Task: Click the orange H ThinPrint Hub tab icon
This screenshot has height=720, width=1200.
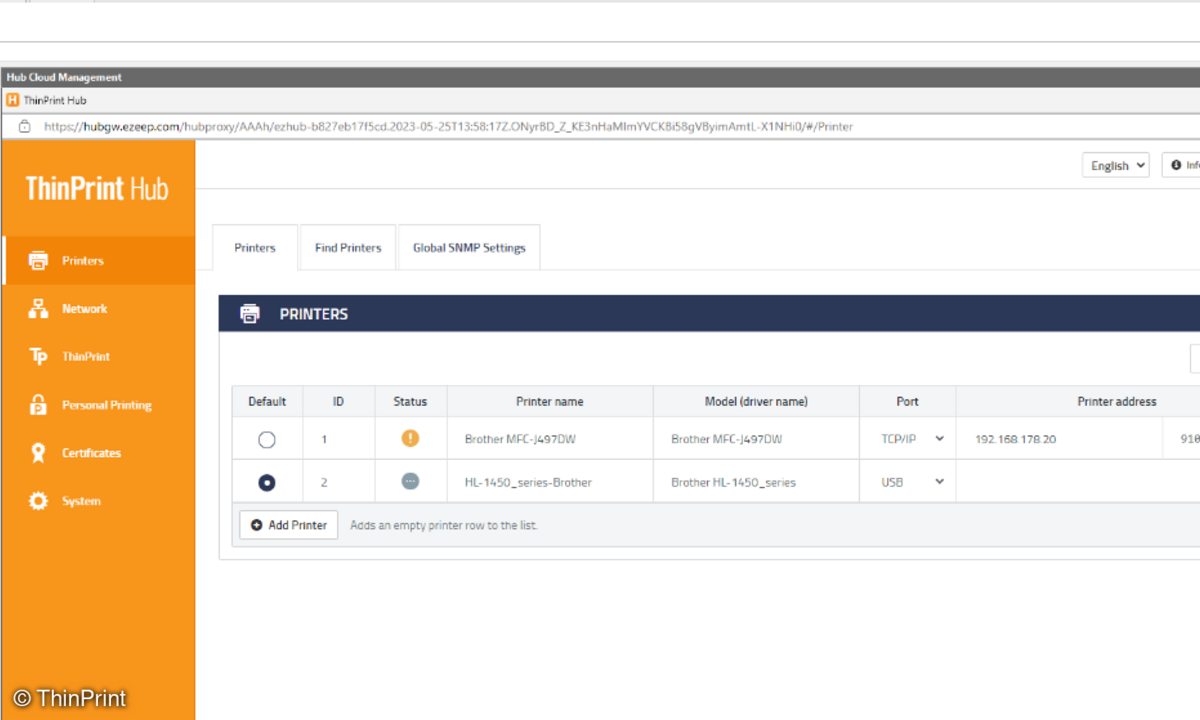Action: point(12,100)
